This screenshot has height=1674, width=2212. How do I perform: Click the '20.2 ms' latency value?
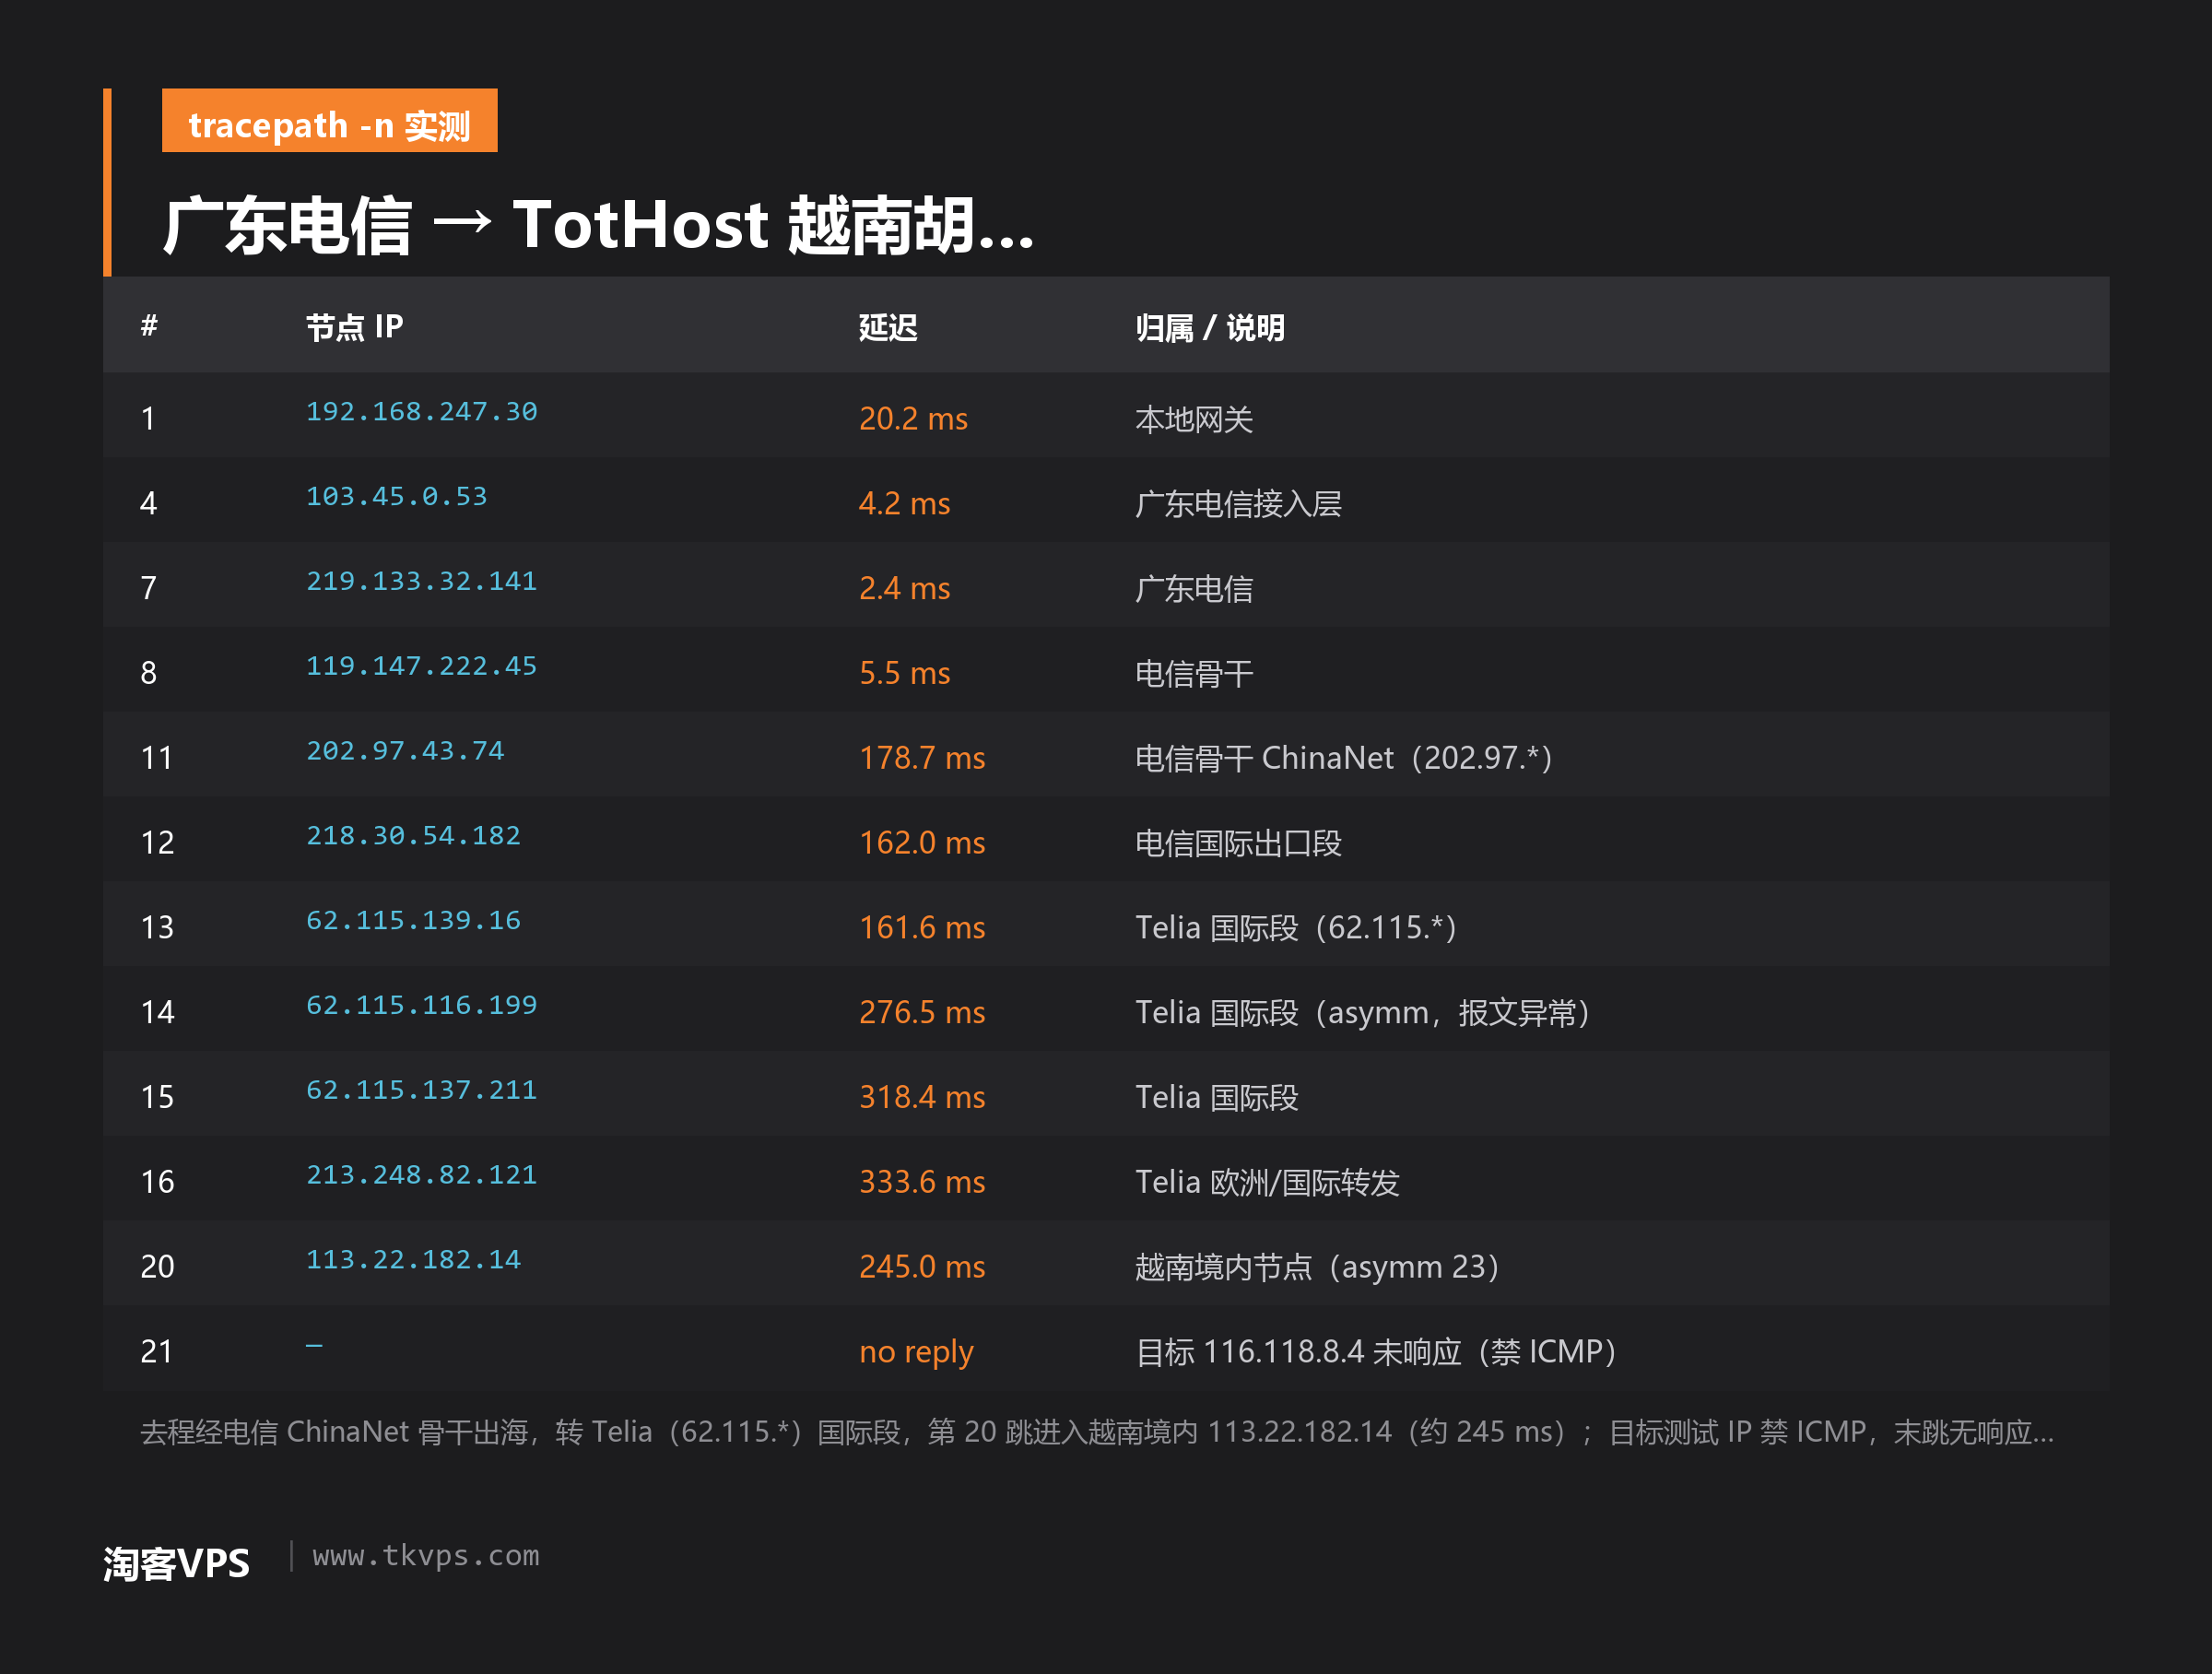pos(913,418)
